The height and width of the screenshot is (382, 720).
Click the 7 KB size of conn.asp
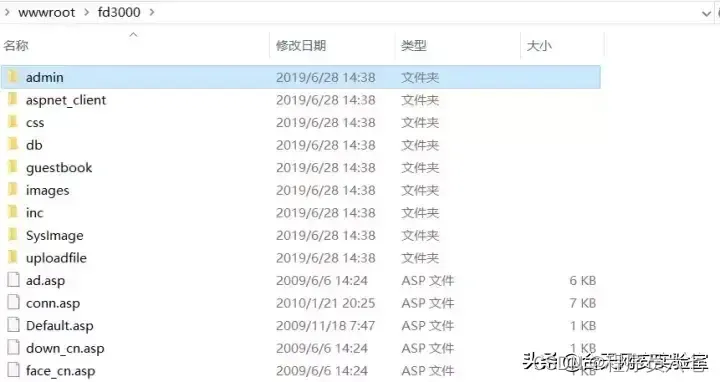(x=583, y=303)
